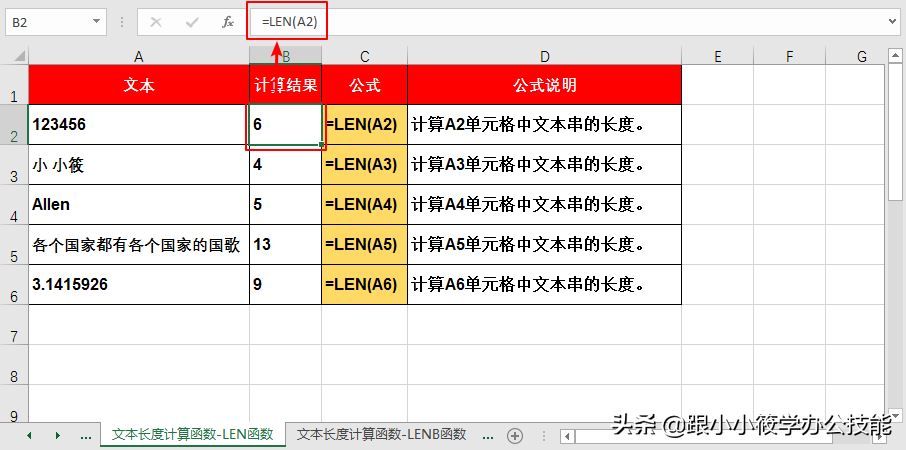Image resolution: width=906 pixels, height=450 pixels.
Task: Select column C header
Action: (x=365, y=56)
